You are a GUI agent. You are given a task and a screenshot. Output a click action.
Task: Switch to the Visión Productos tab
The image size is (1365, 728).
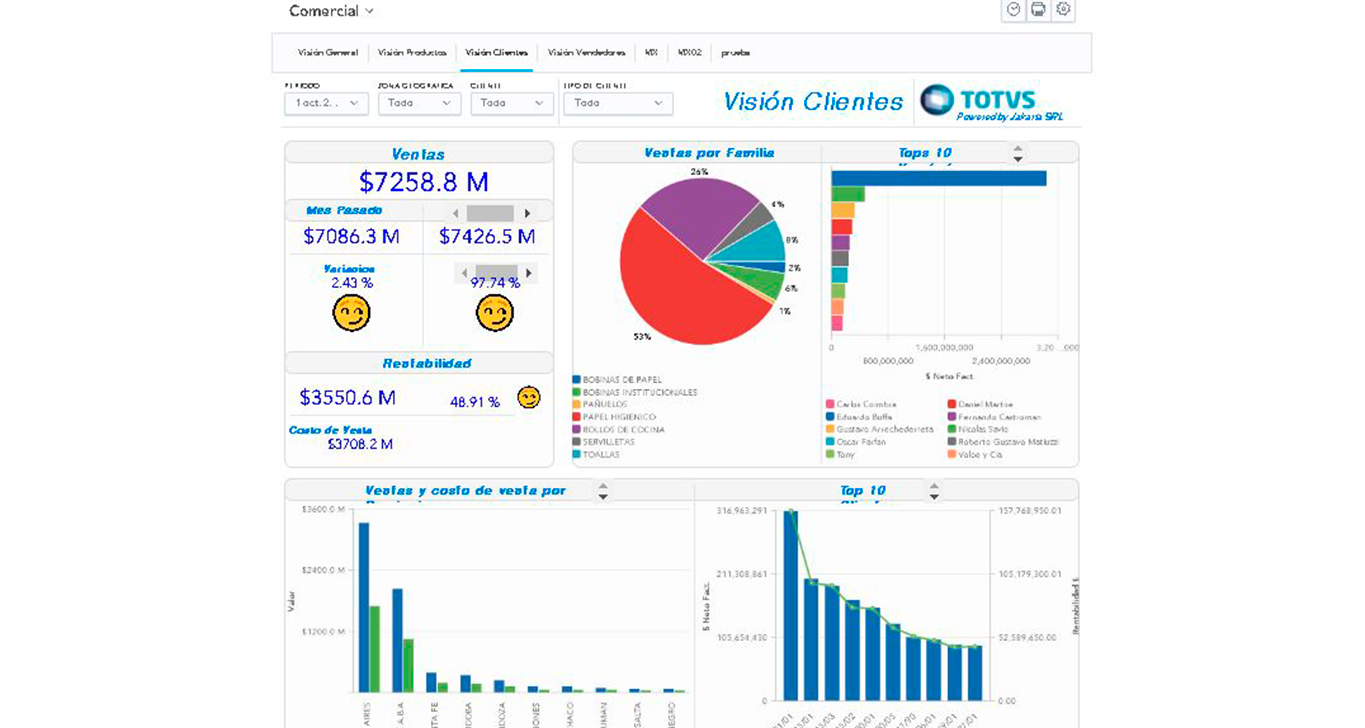point(412,52)
